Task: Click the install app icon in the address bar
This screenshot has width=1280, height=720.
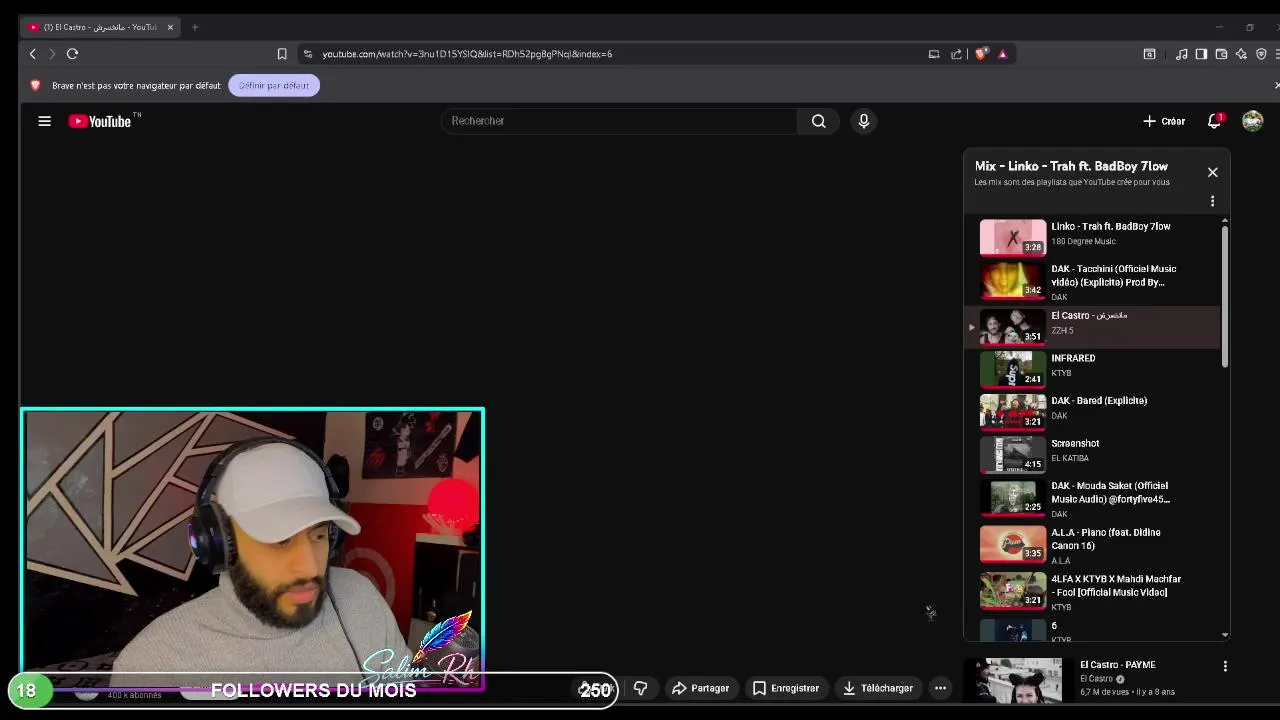Action: [934, 54]
